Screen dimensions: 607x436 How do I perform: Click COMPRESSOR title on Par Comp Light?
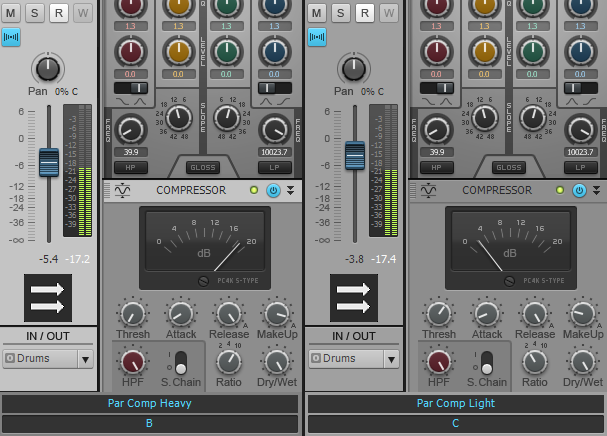pos(497,190)
